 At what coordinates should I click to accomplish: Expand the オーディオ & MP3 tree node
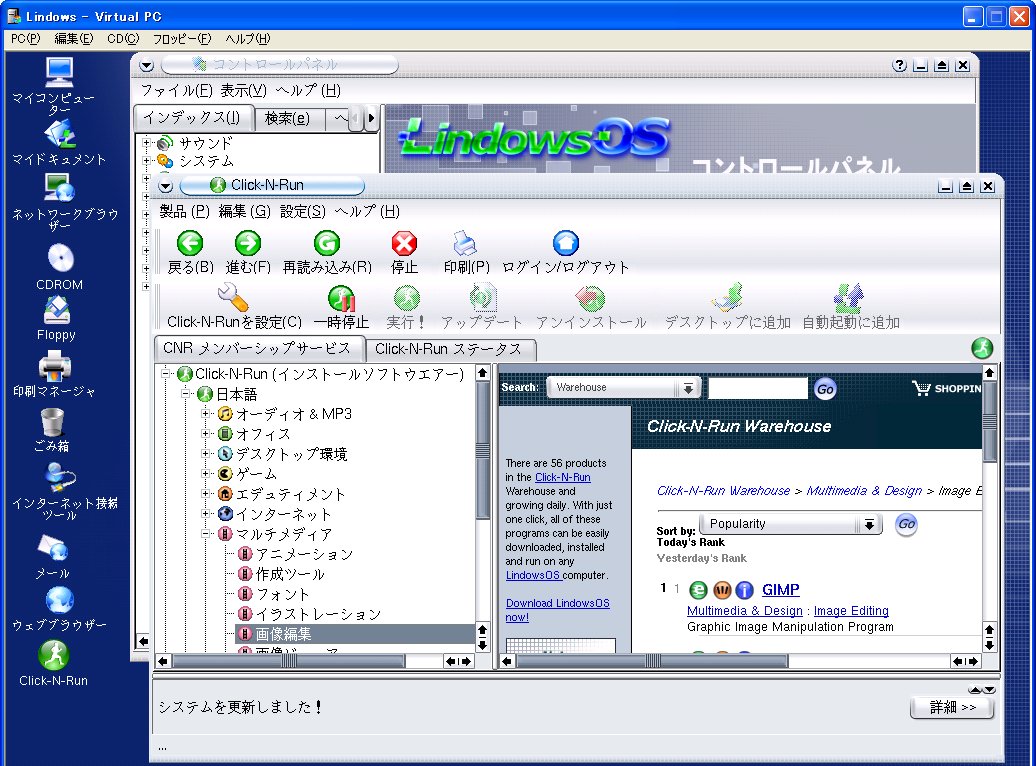click(x=205, y=414)
